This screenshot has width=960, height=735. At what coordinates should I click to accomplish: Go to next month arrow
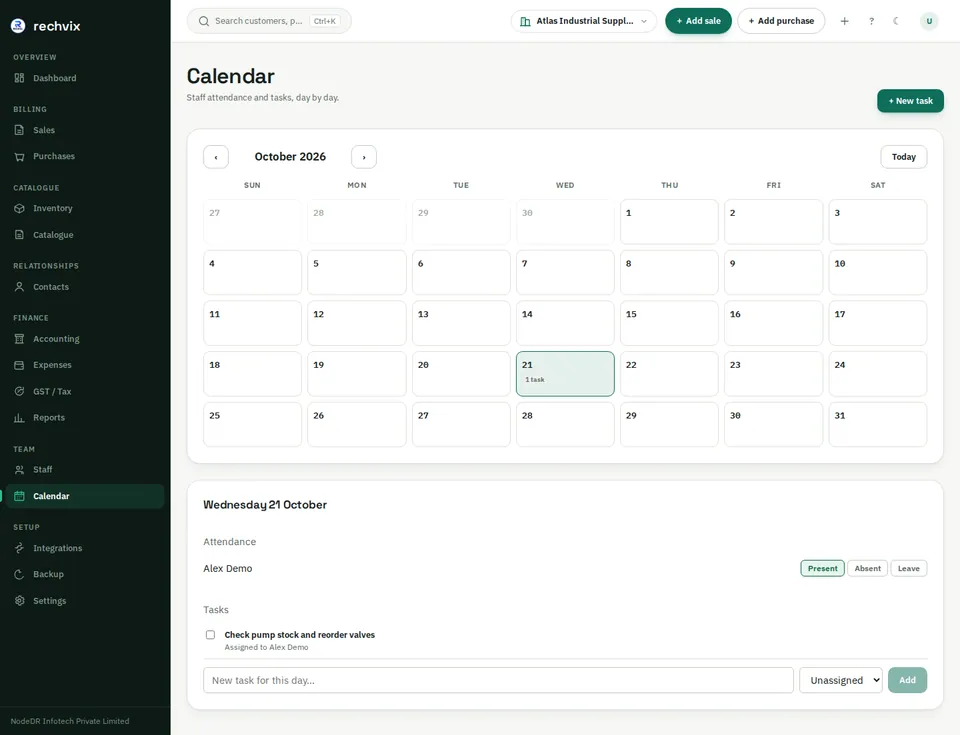tap(364, 157)
